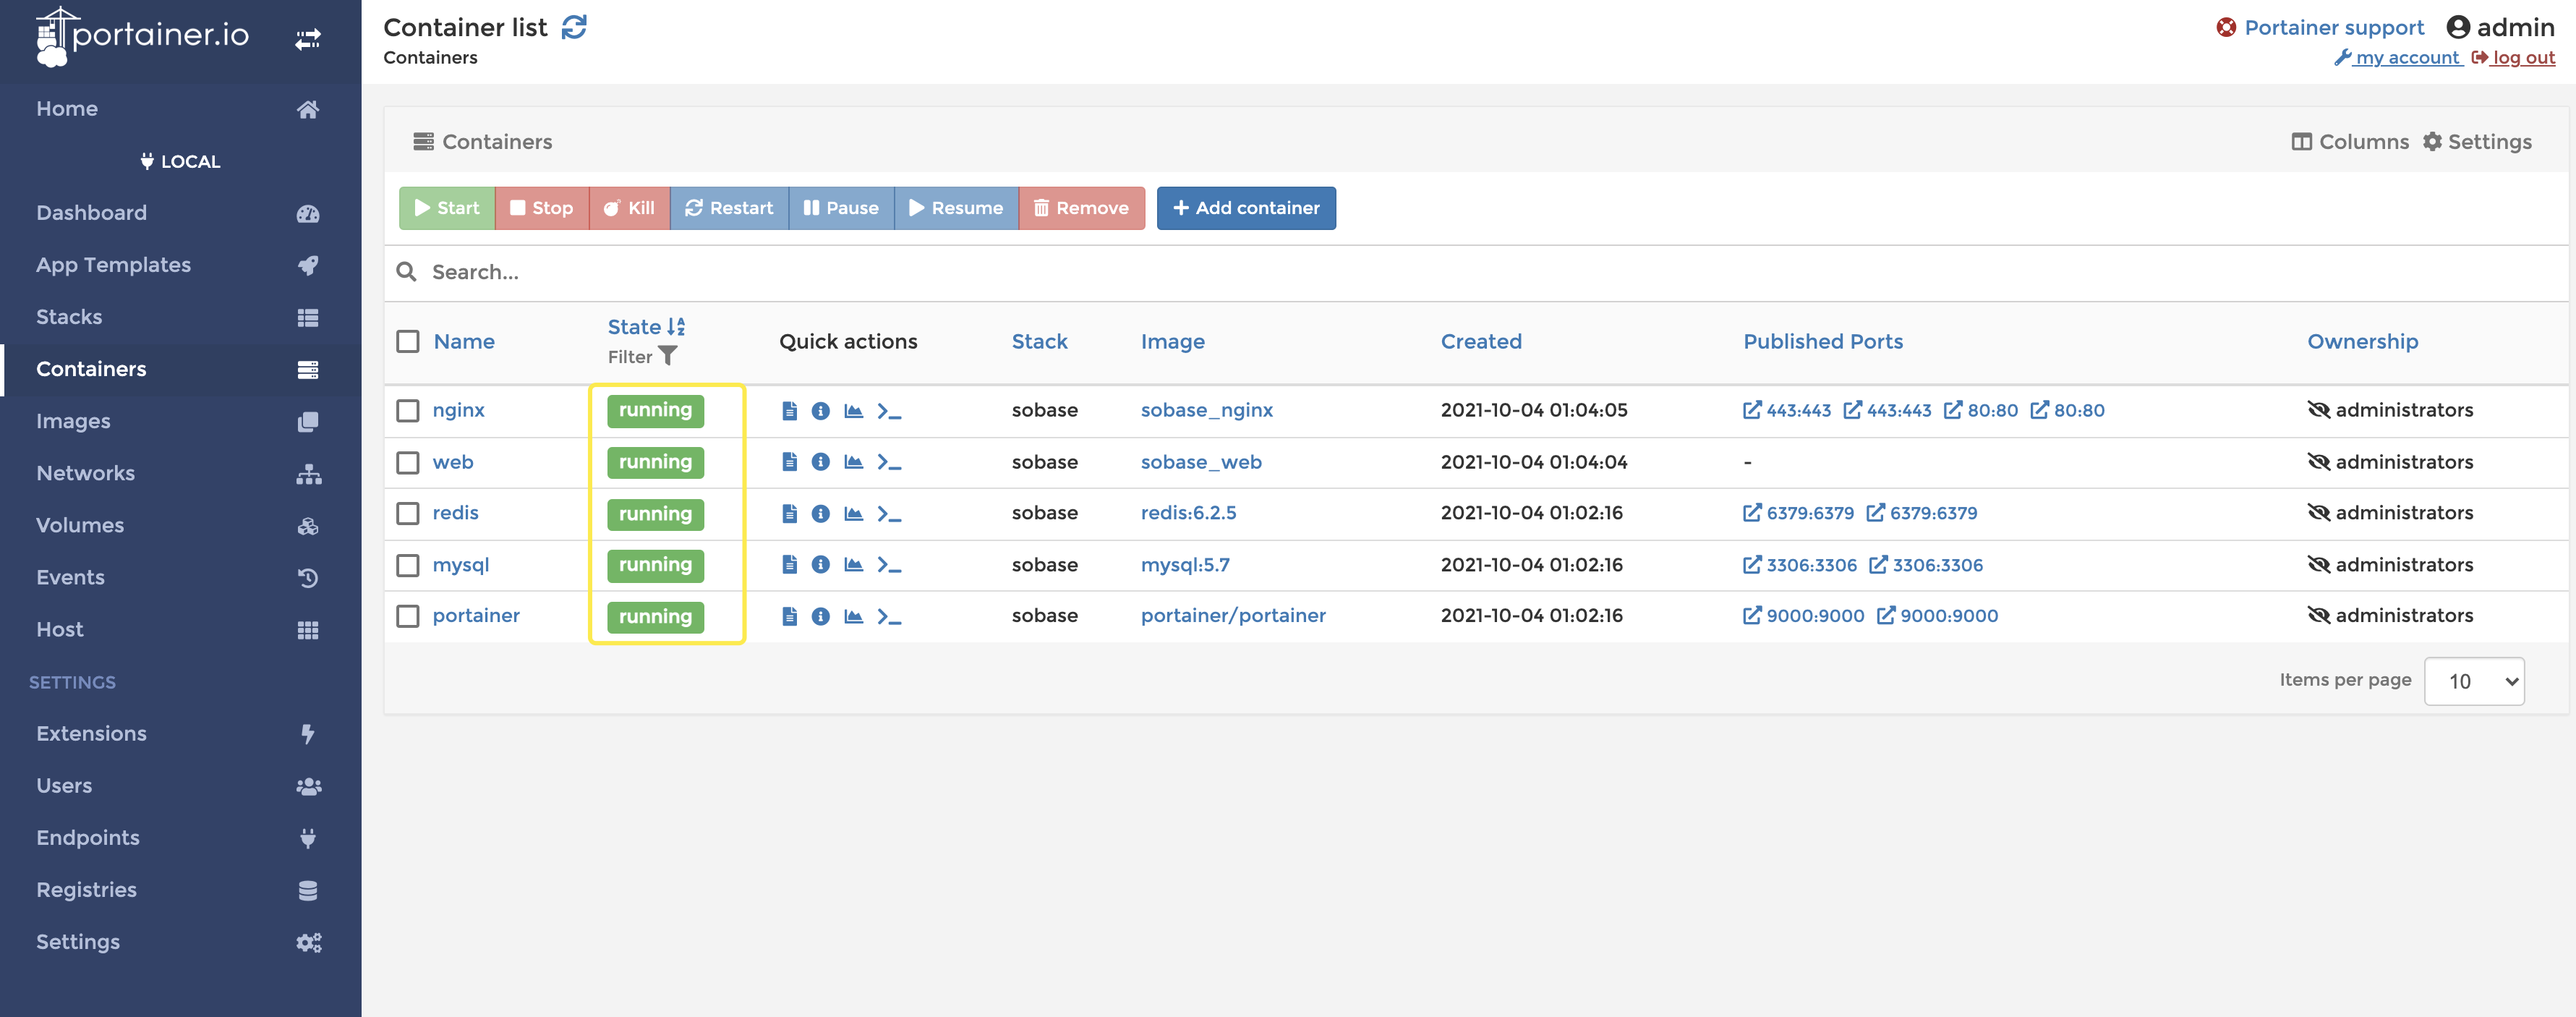2576x1017 pixels.
Task: Open logs icon for portainer container
Action: (x=789, y=616)
